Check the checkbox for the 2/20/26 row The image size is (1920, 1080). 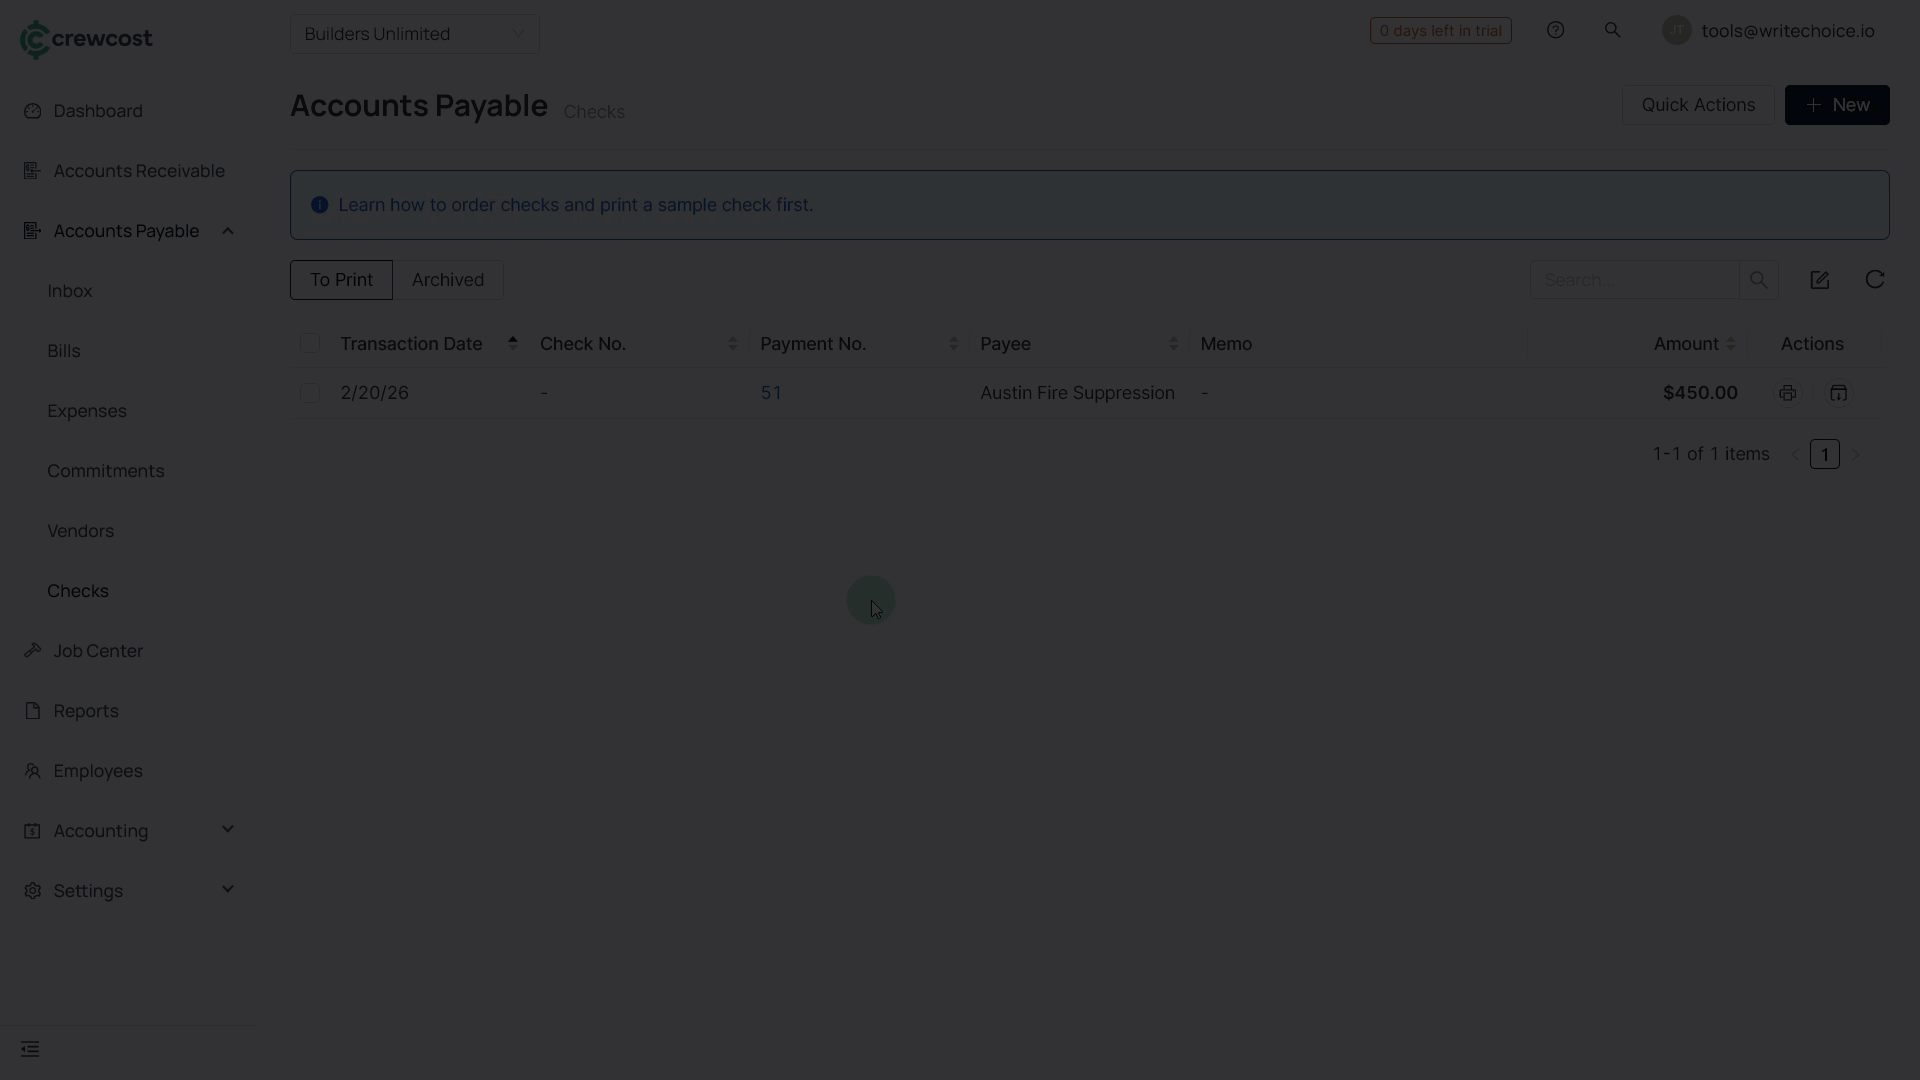310,393
